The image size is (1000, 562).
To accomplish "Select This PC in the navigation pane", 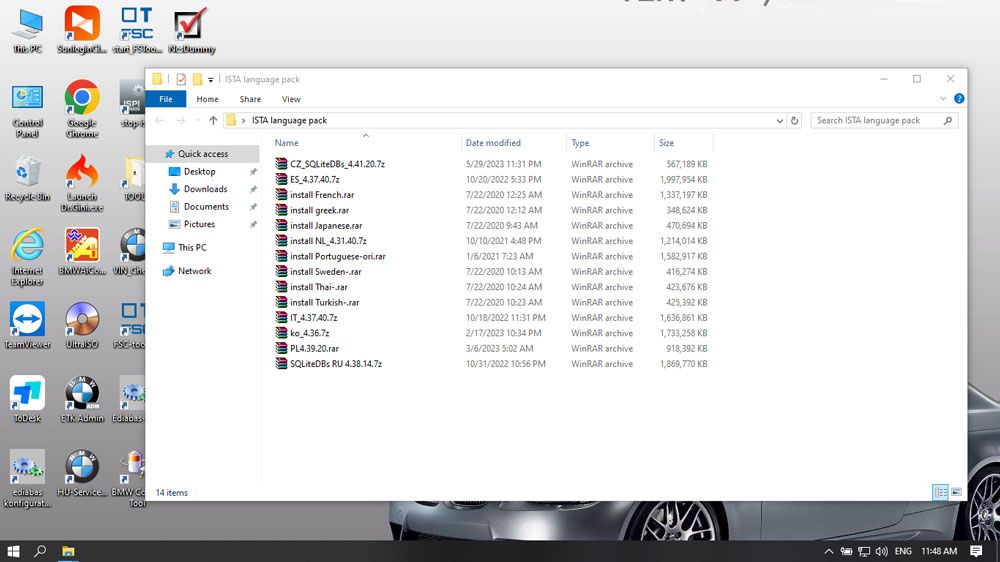I will (x=192, y=248).
